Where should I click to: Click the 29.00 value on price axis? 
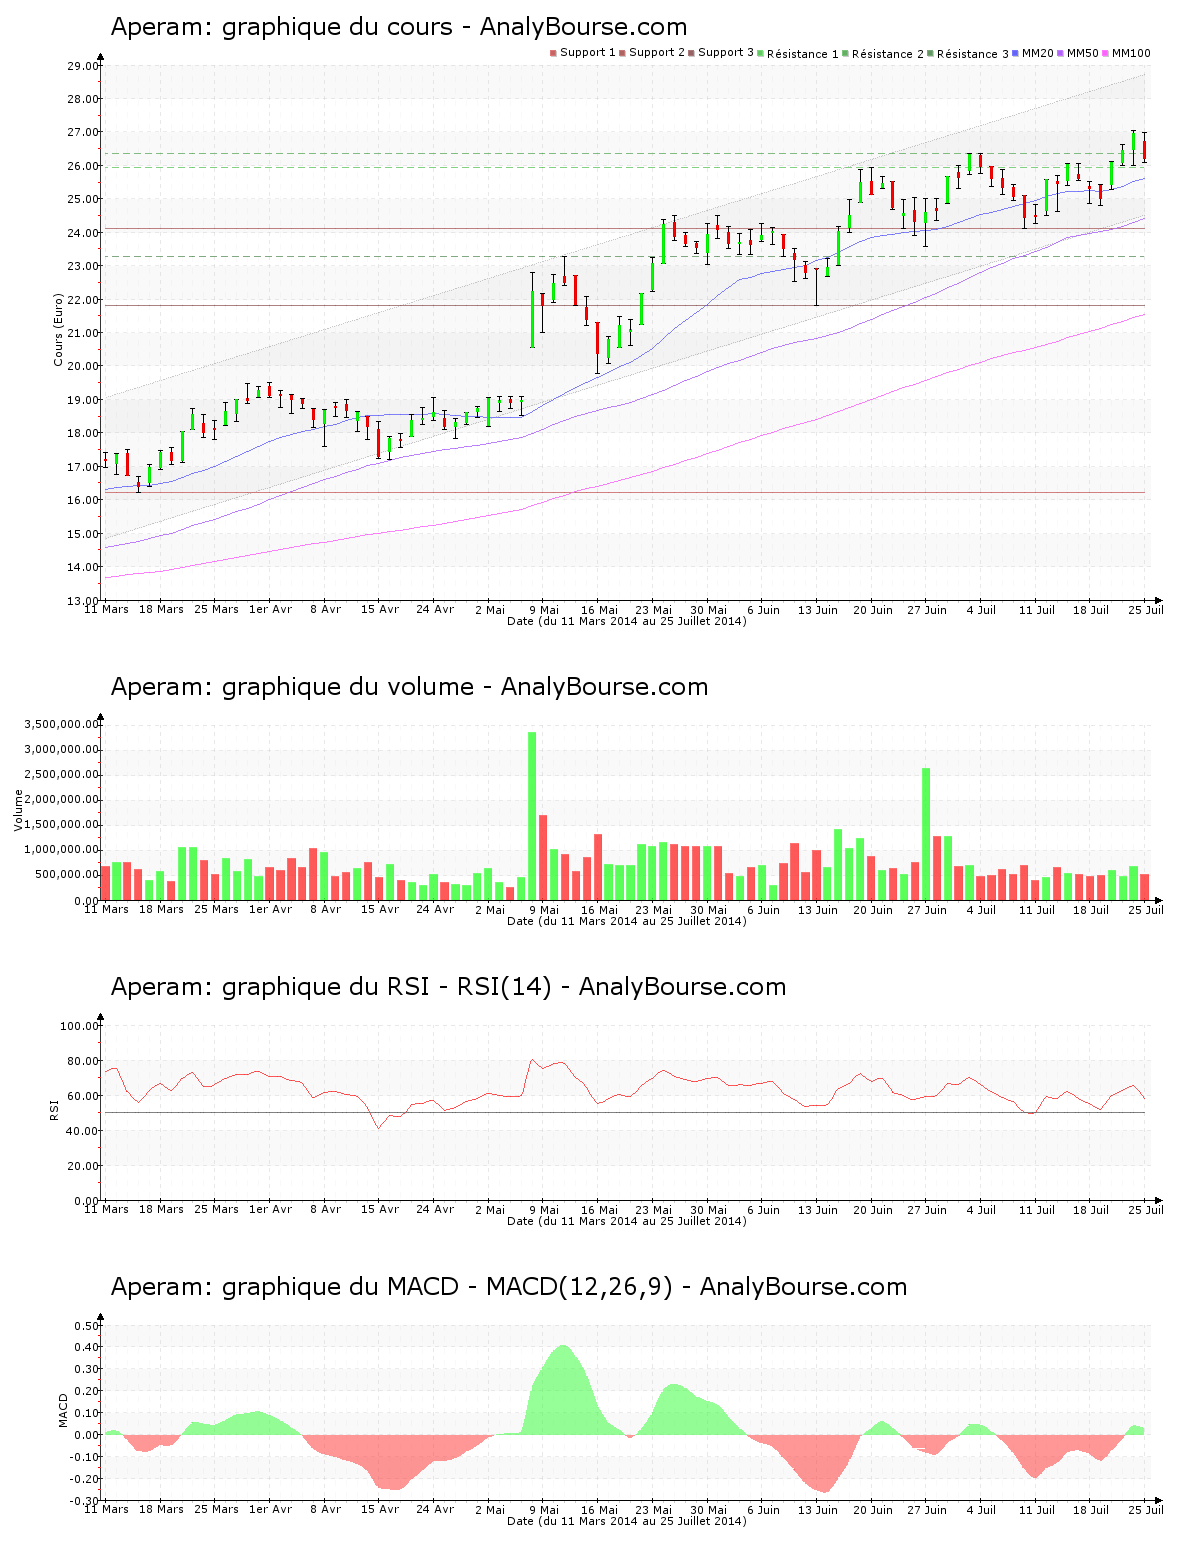[83, 66]
